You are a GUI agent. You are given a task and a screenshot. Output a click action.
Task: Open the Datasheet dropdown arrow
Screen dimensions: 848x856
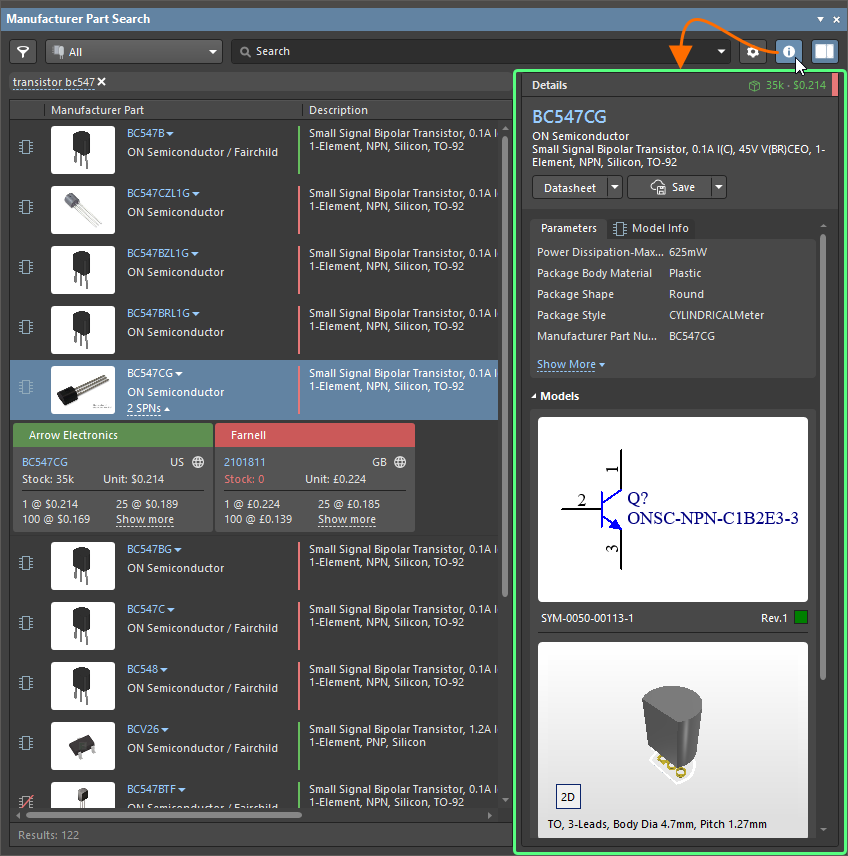pyautogui.click(x=614, y=187)
